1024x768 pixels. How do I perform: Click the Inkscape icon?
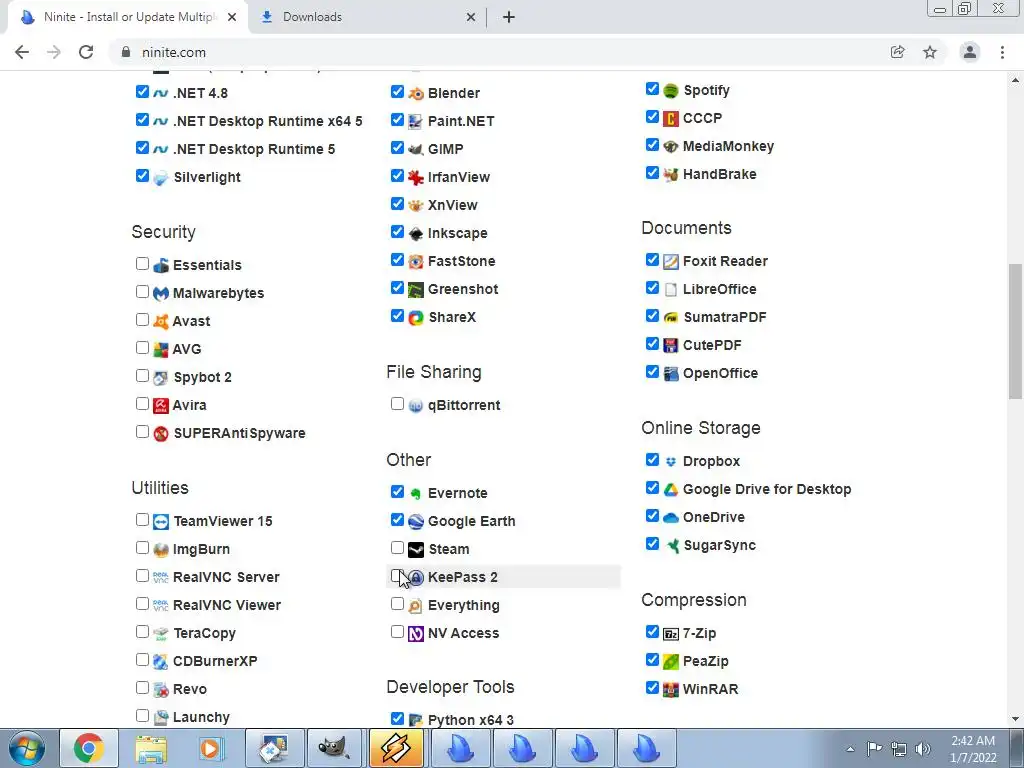point(416,233)
